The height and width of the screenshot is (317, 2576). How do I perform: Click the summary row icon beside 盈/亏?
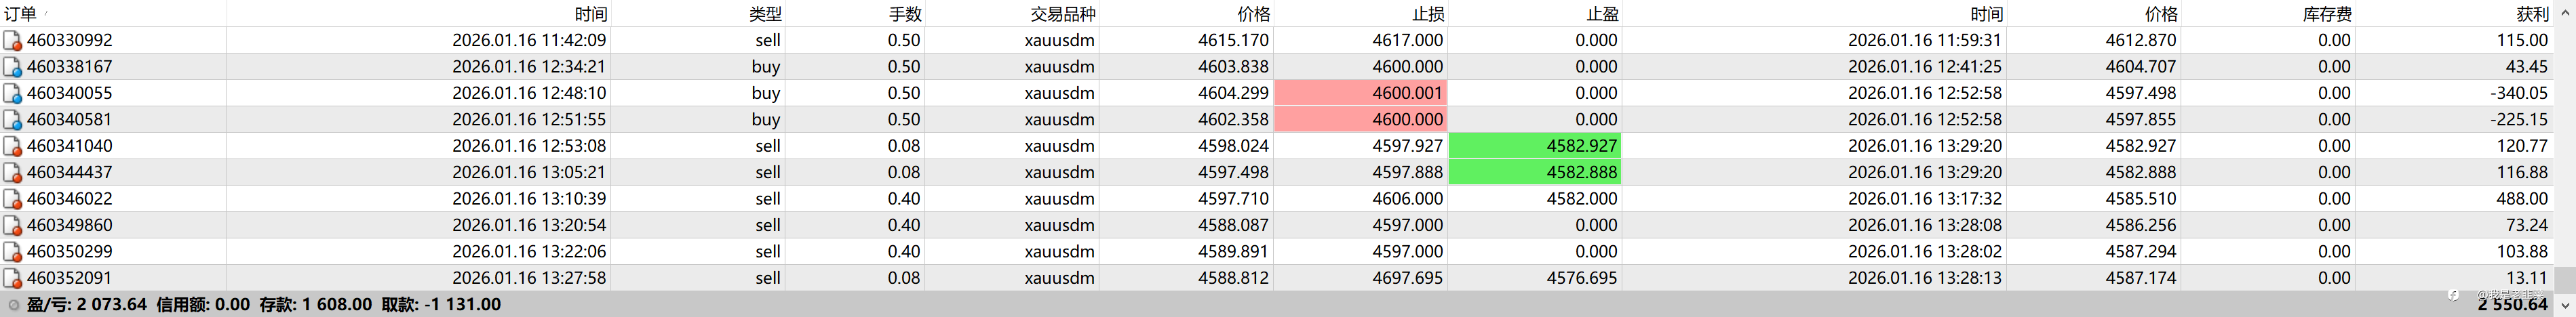[13, 305]
